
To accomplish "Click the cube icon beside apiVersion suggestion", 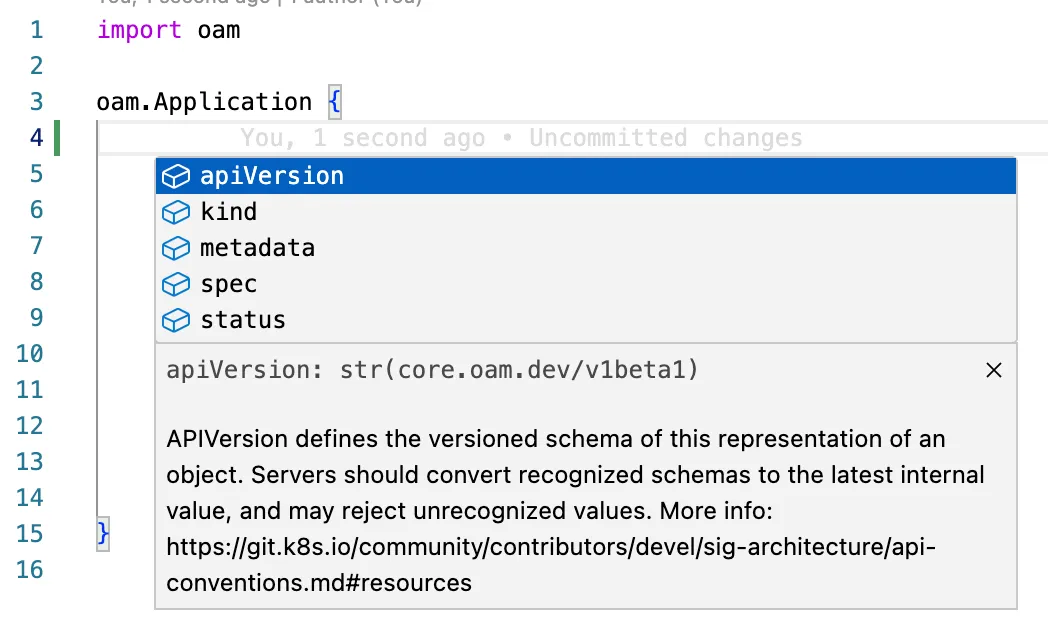I will click(x=176, y=177).
